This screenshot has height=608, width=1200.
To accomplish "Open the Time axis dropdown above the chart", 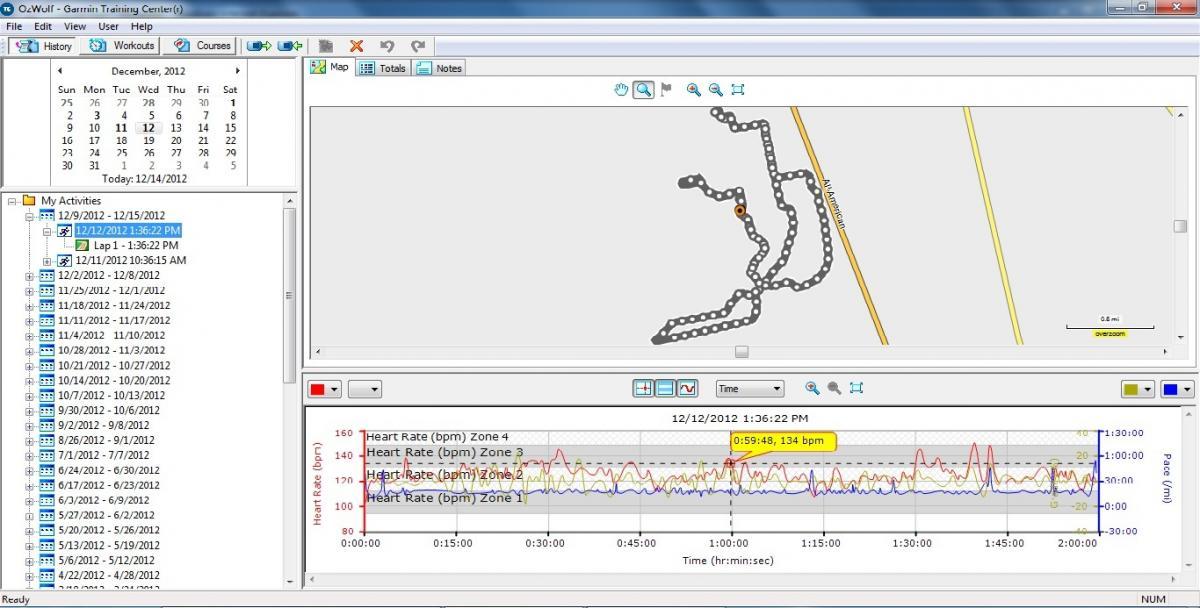I will point(748,388).
